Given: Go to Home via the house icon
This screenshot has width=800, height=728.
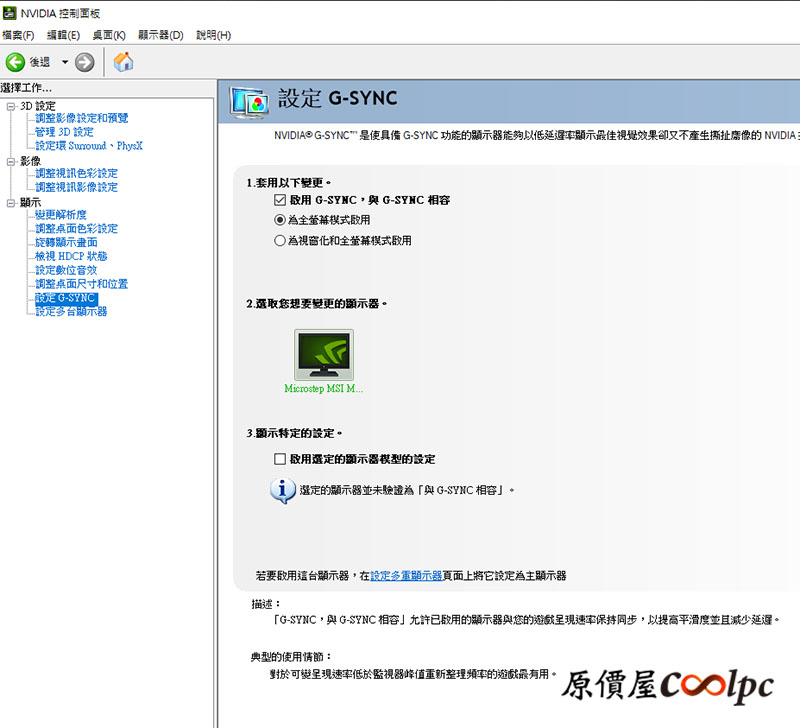Looking at the screenshot, I should (x=123, y=62).
